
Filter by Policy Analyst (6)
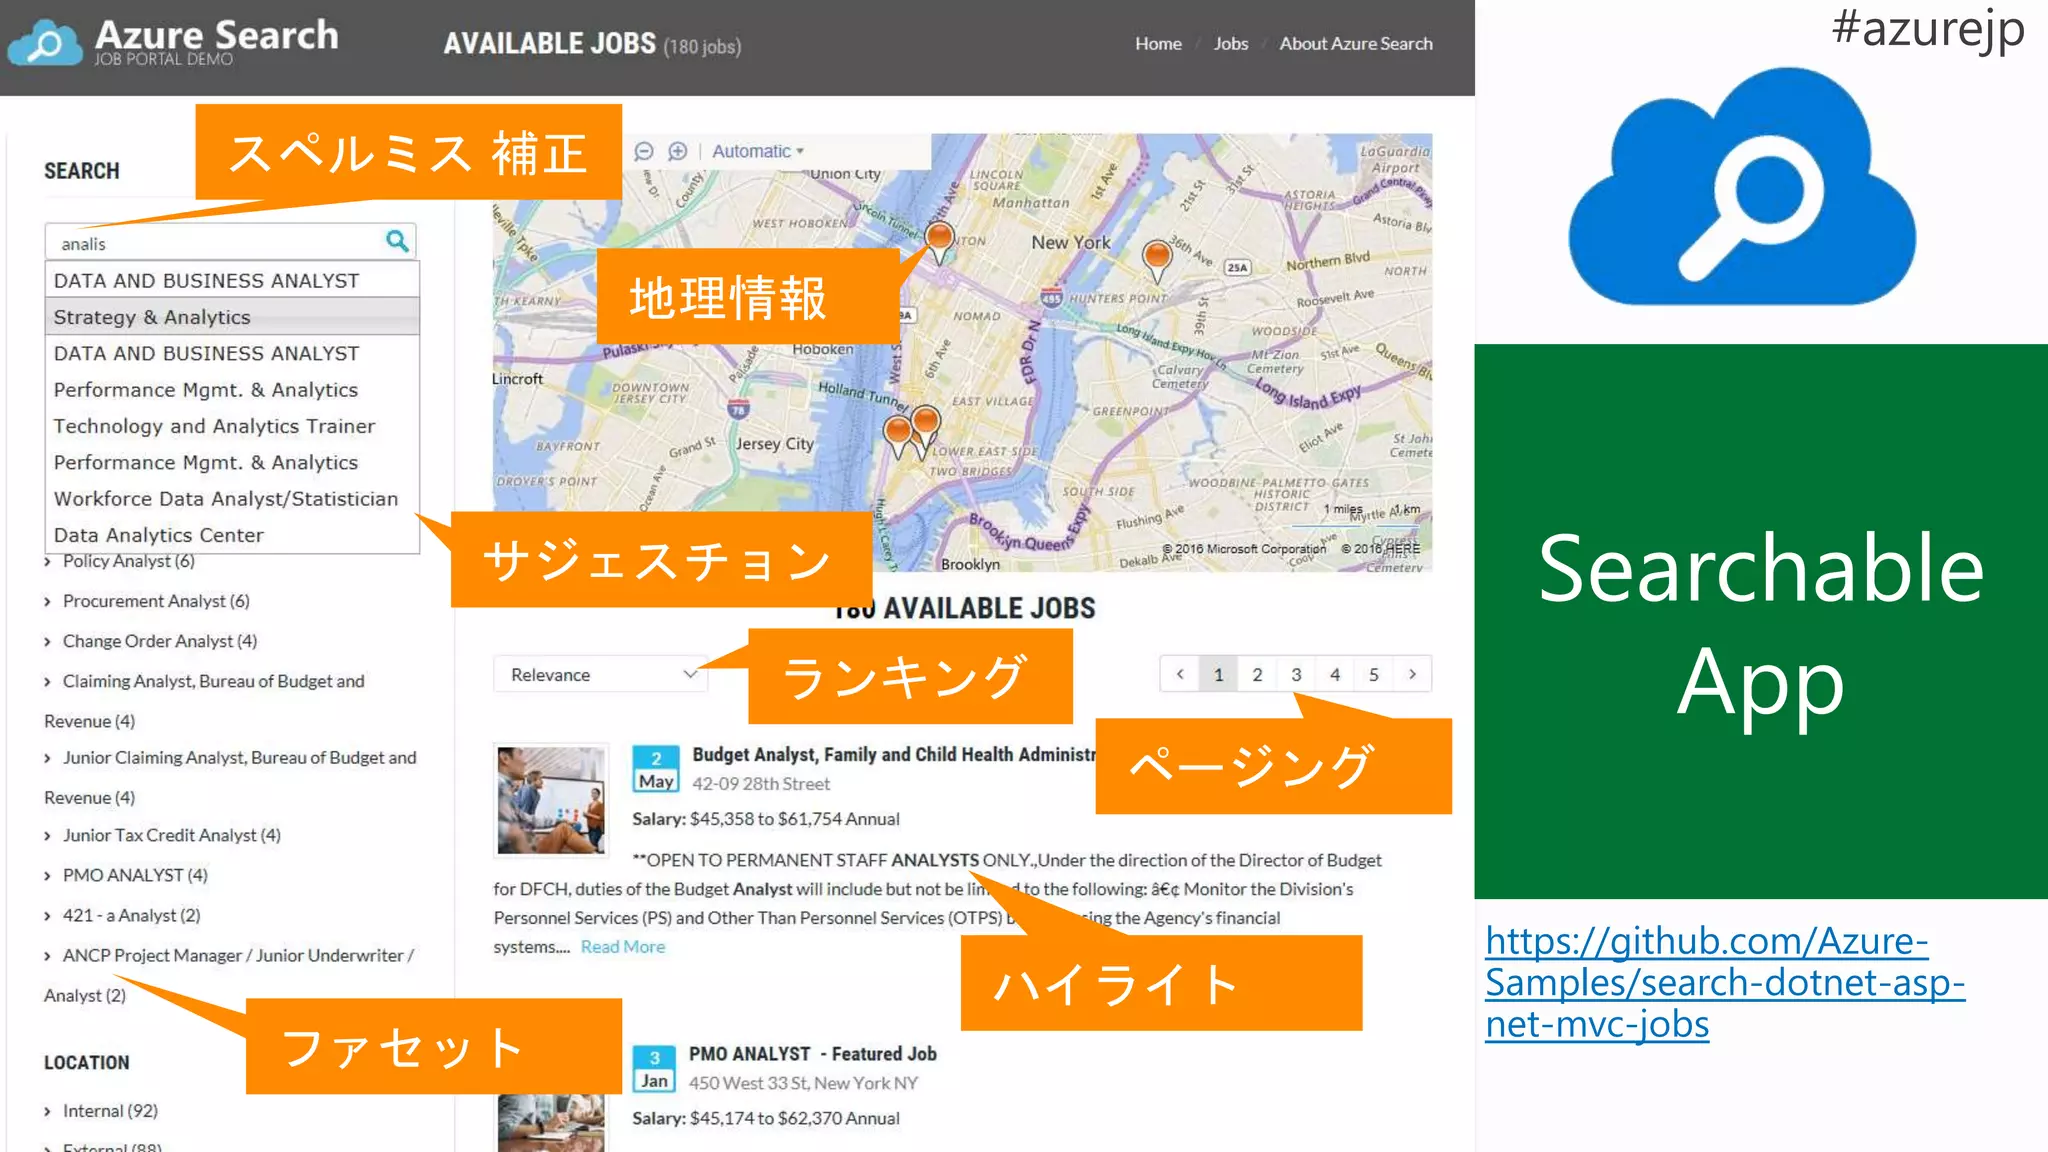tap(129, 561)
